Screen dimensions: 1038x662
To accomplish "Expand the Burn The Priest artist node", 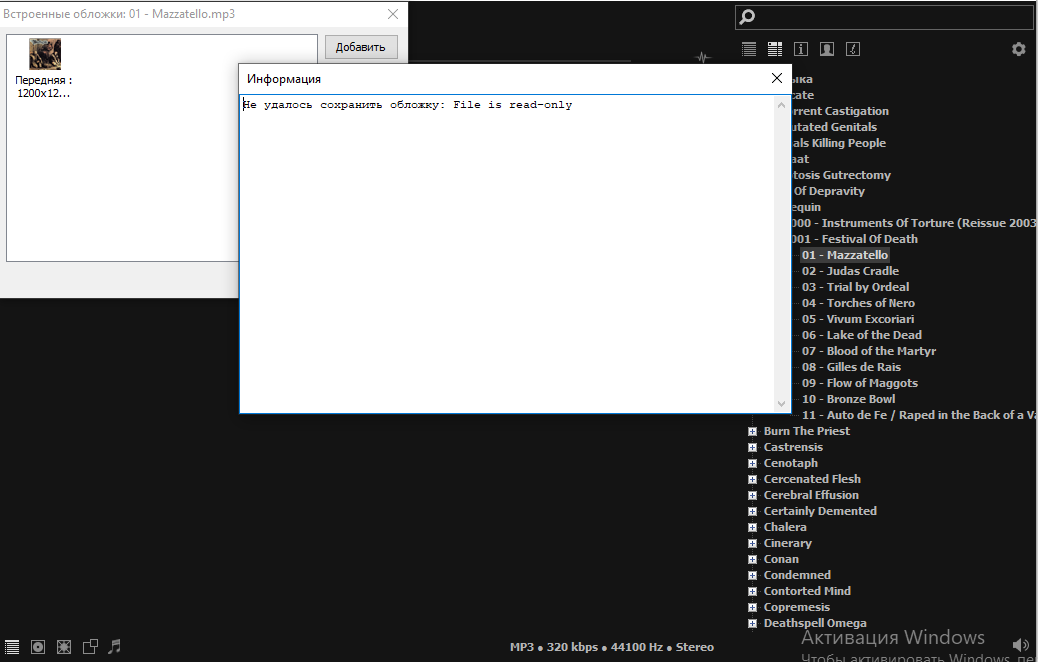I will click(752, 431).
